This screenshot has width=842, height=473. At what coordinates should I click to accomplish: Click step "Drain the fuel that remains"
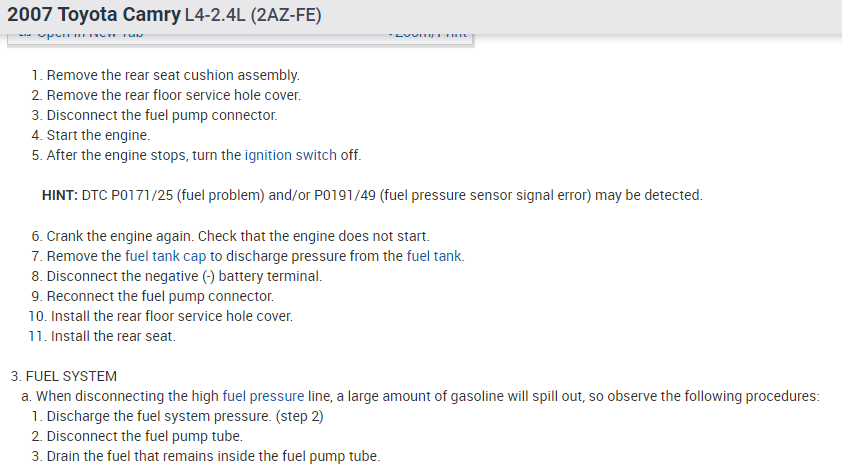click(x=213, y=456)
